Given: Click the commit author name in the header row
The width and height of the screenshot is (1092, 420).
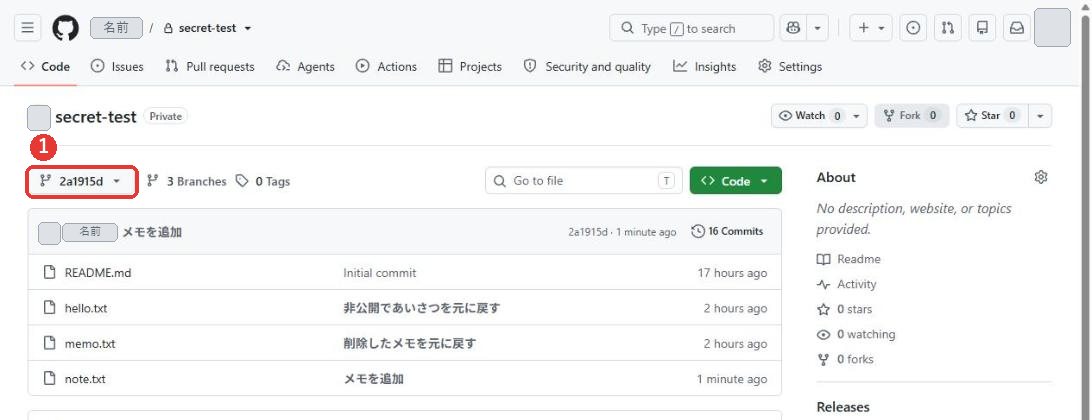Looking at the screenshot, I should coord(90,232).
